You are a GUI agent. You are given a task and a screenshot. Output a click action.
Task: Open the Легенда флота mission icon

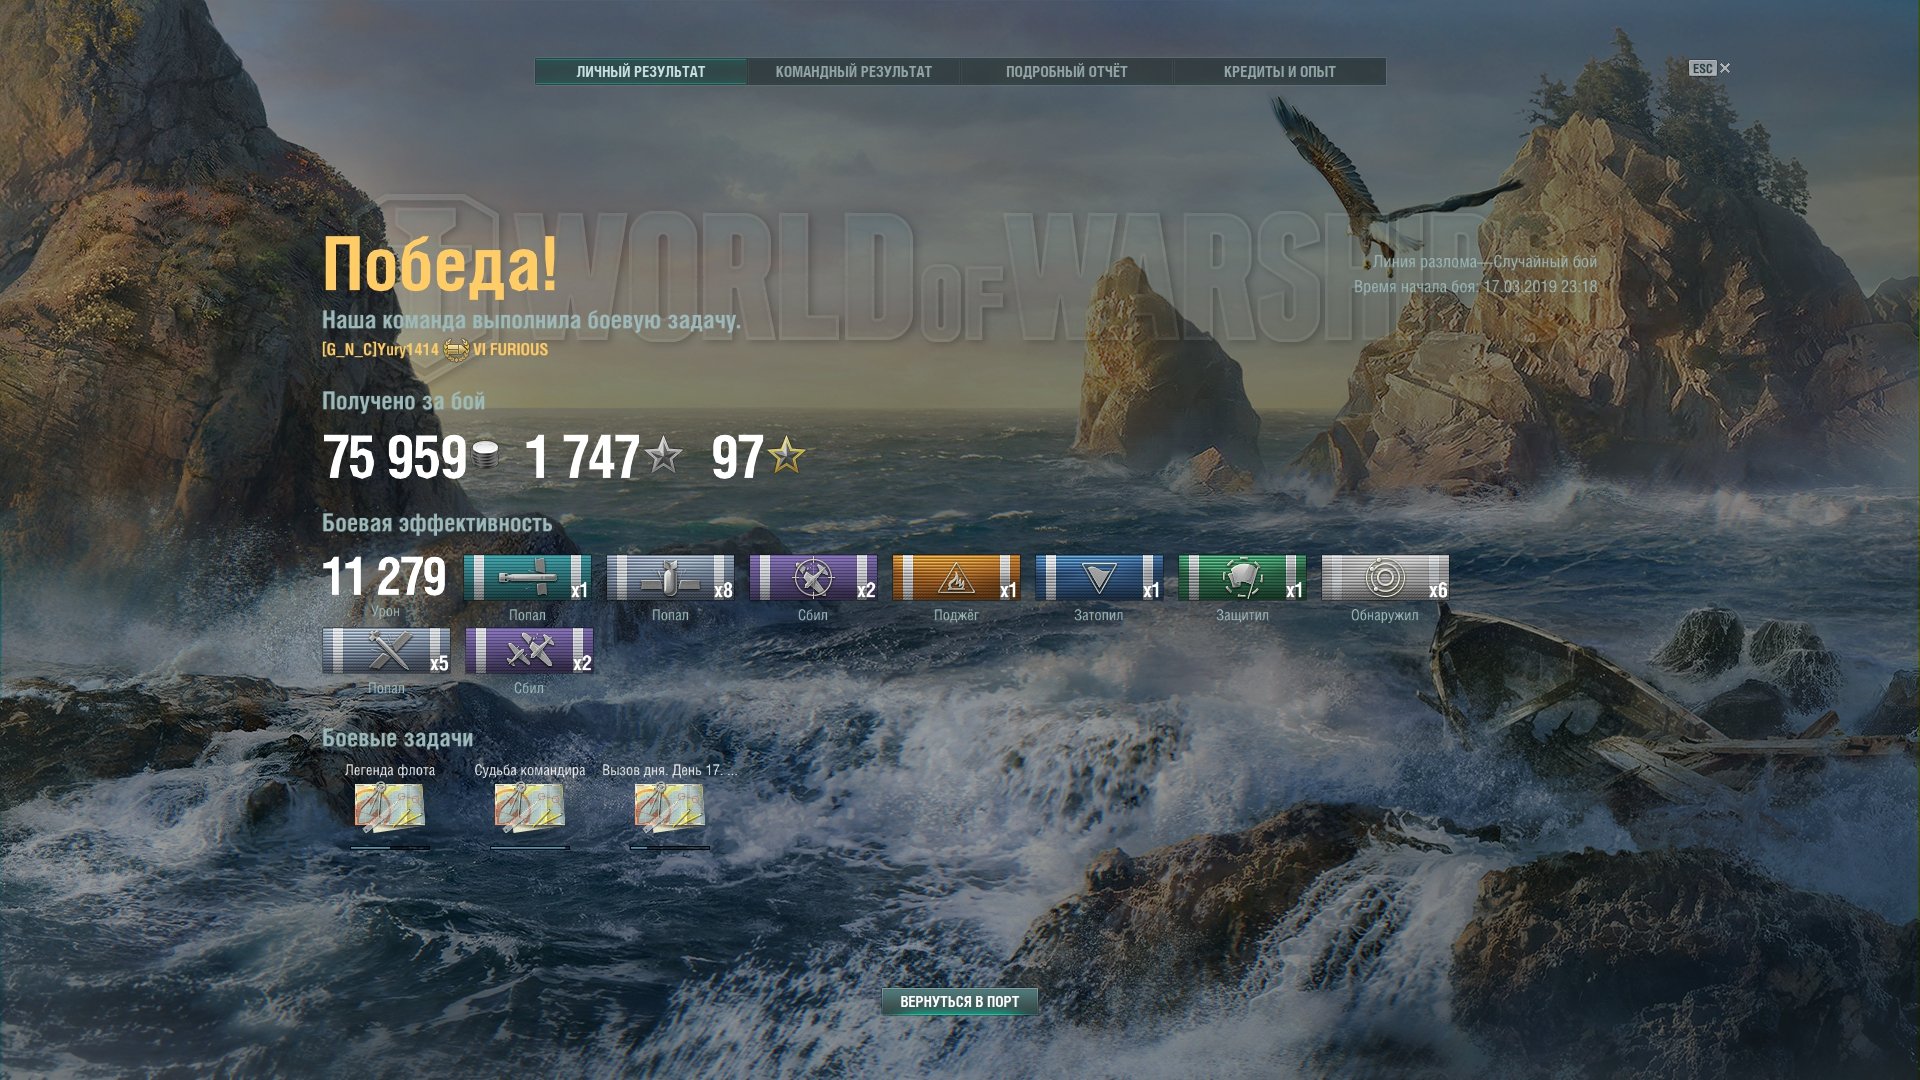pyautogui.click(x=390, y=808)
